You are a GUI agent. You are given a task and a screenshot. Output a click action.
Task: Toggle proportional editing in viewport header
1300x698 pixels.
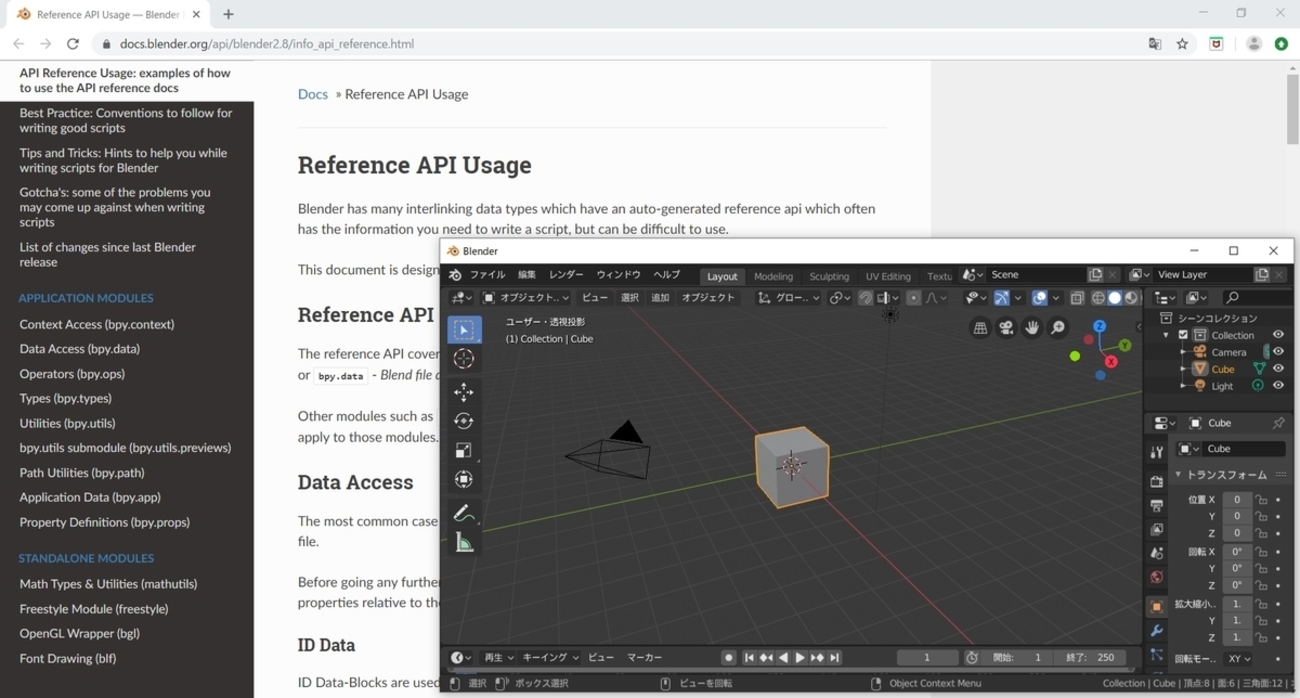click(913, 298)
